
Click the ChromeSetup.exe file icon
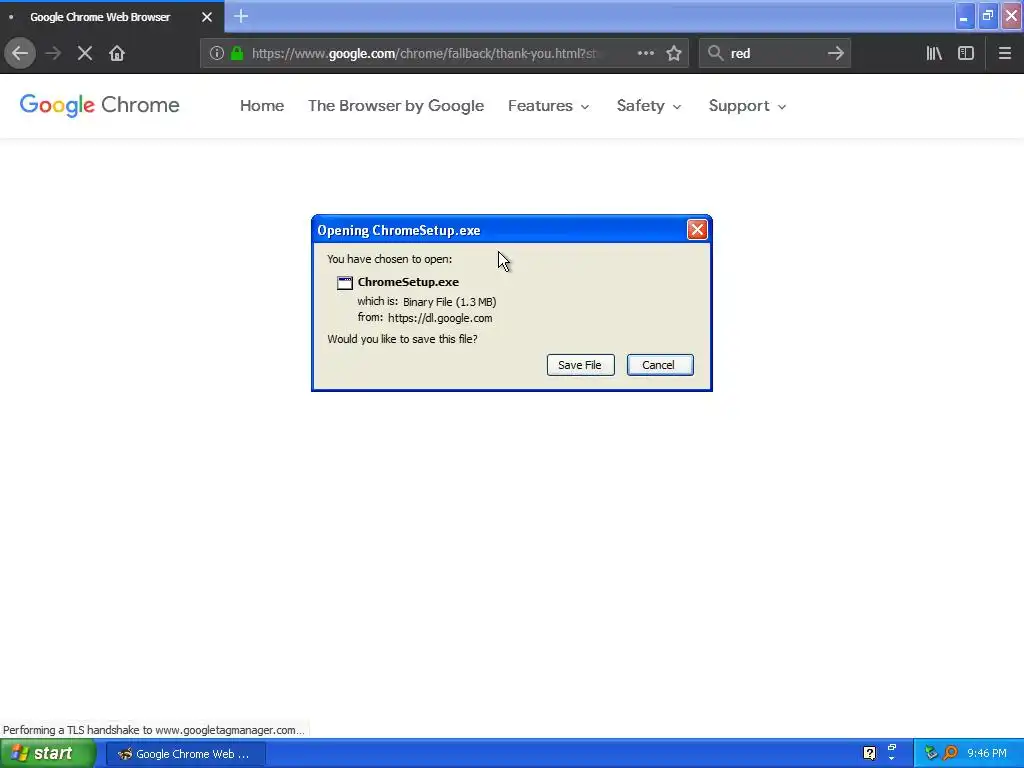(x=344, y=283)
